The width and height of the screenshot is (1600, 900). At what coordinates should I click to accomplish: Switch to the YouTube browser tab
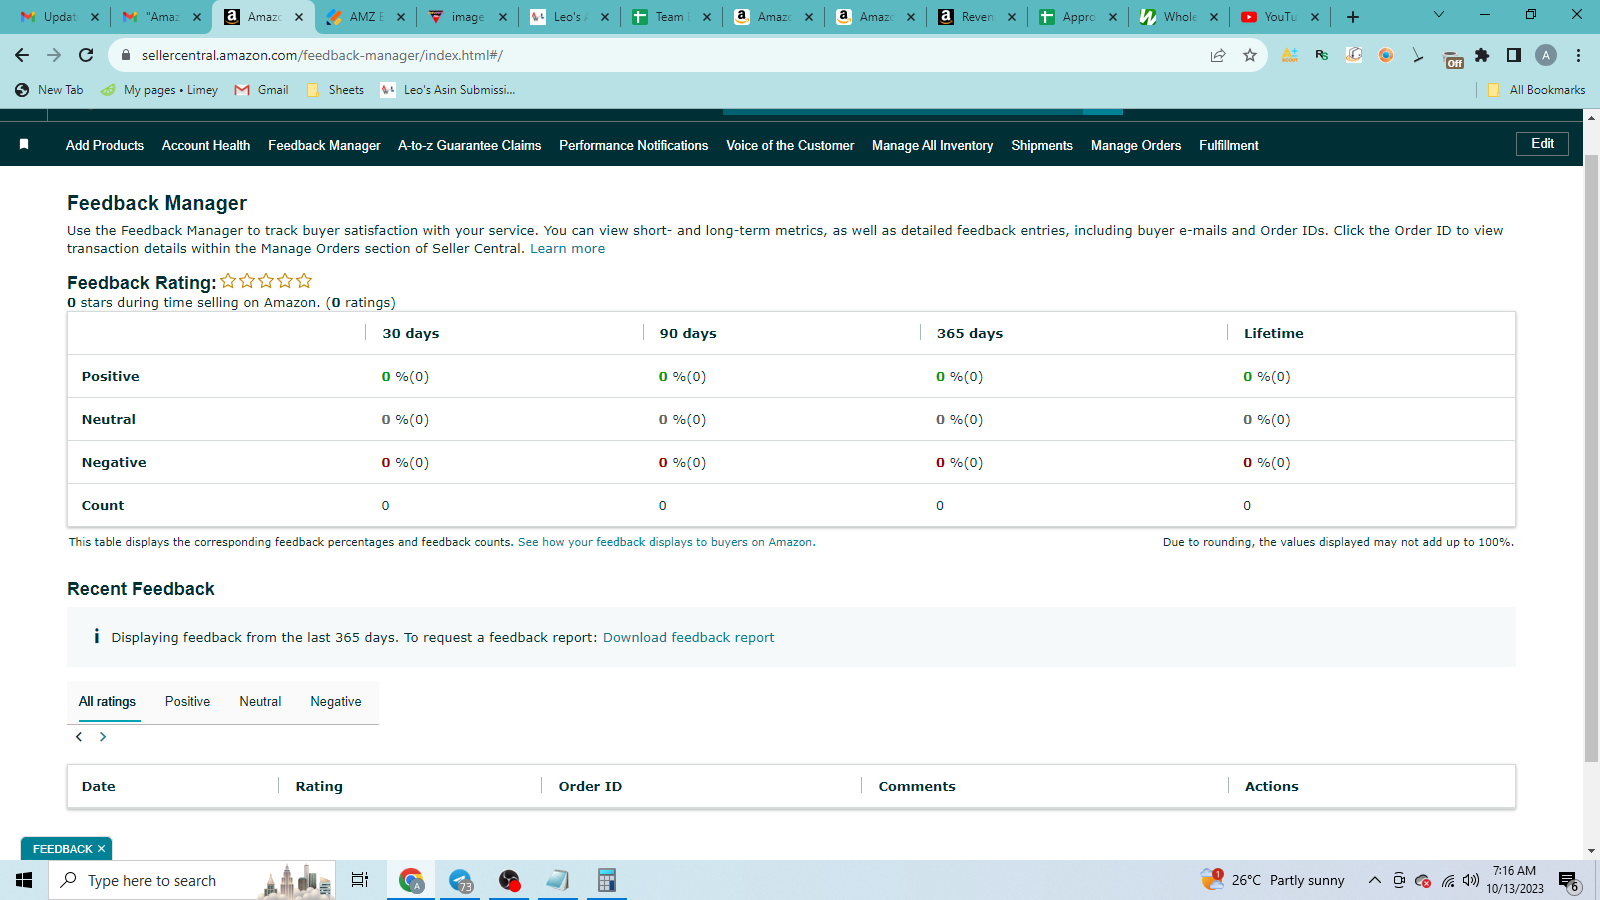pyautogui.click(x=1280, y=17)
